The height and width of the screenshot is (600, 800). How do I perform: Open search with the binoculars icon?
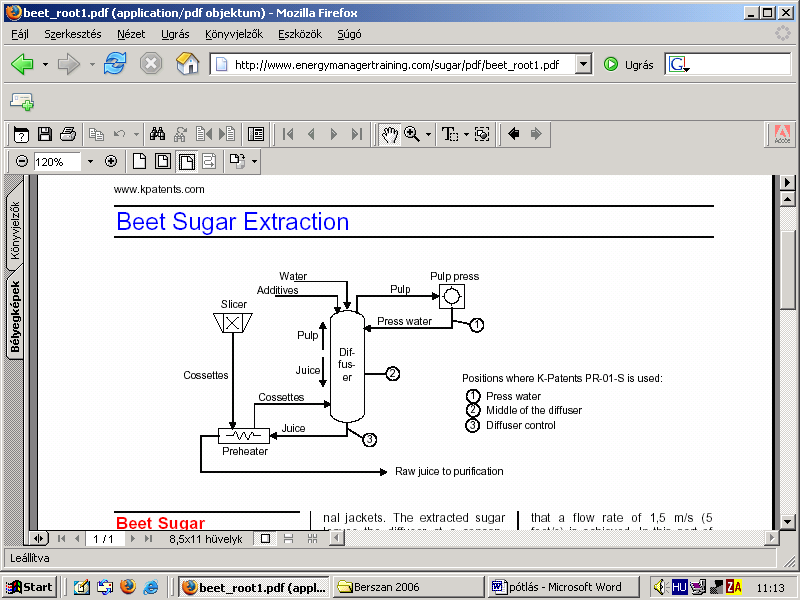click(157, 134)
